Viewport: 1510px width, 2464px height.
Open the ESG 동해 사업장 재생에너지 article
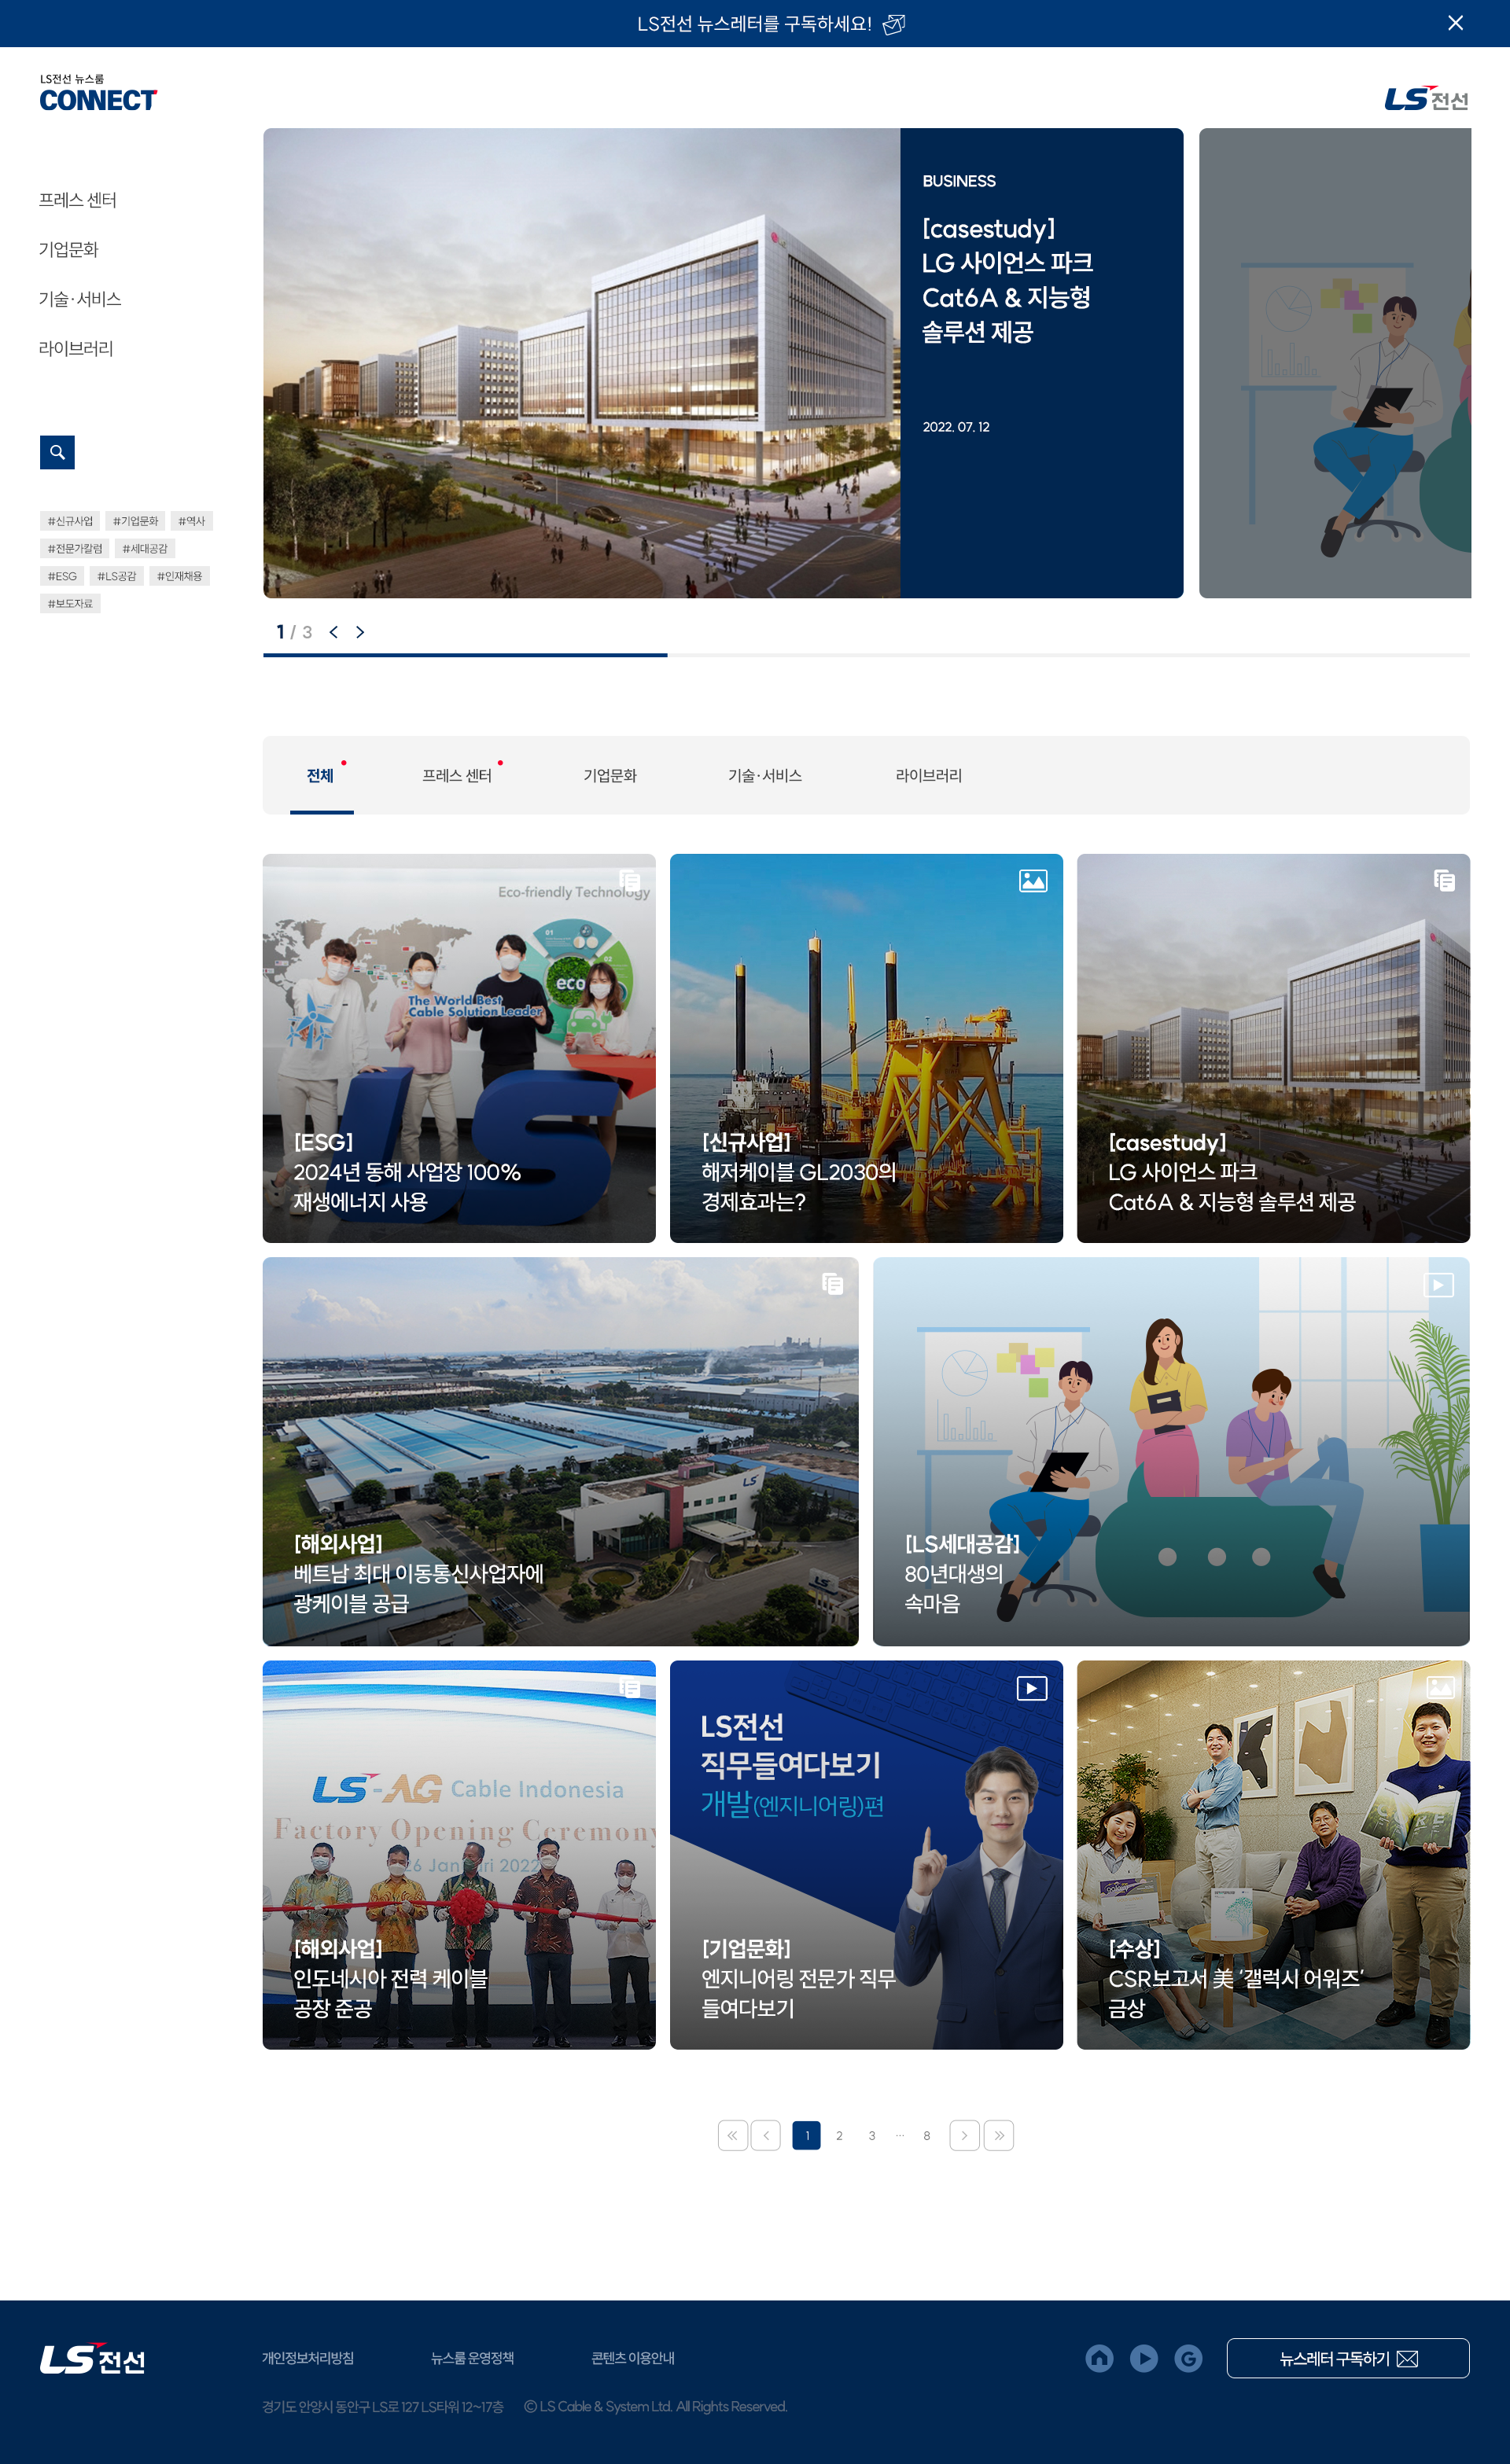[459, 1048]
